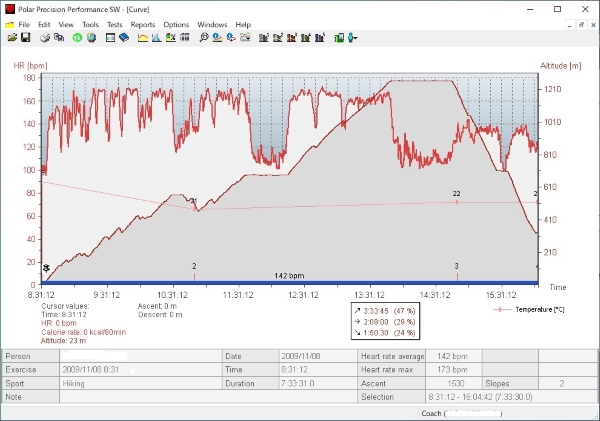Click the bar chart icon numbered 4
This screenshot has width=600, height=421.
[306, 38]
